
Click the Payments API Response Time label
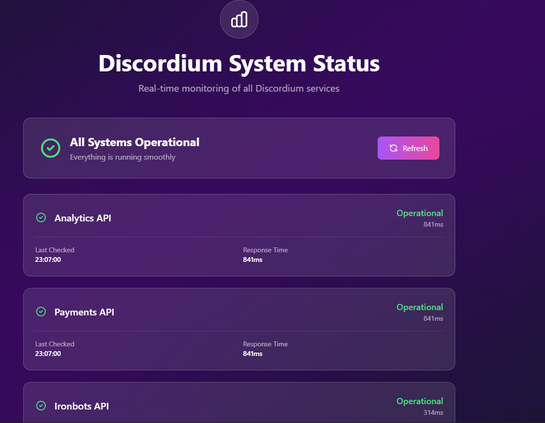(265, 344)
